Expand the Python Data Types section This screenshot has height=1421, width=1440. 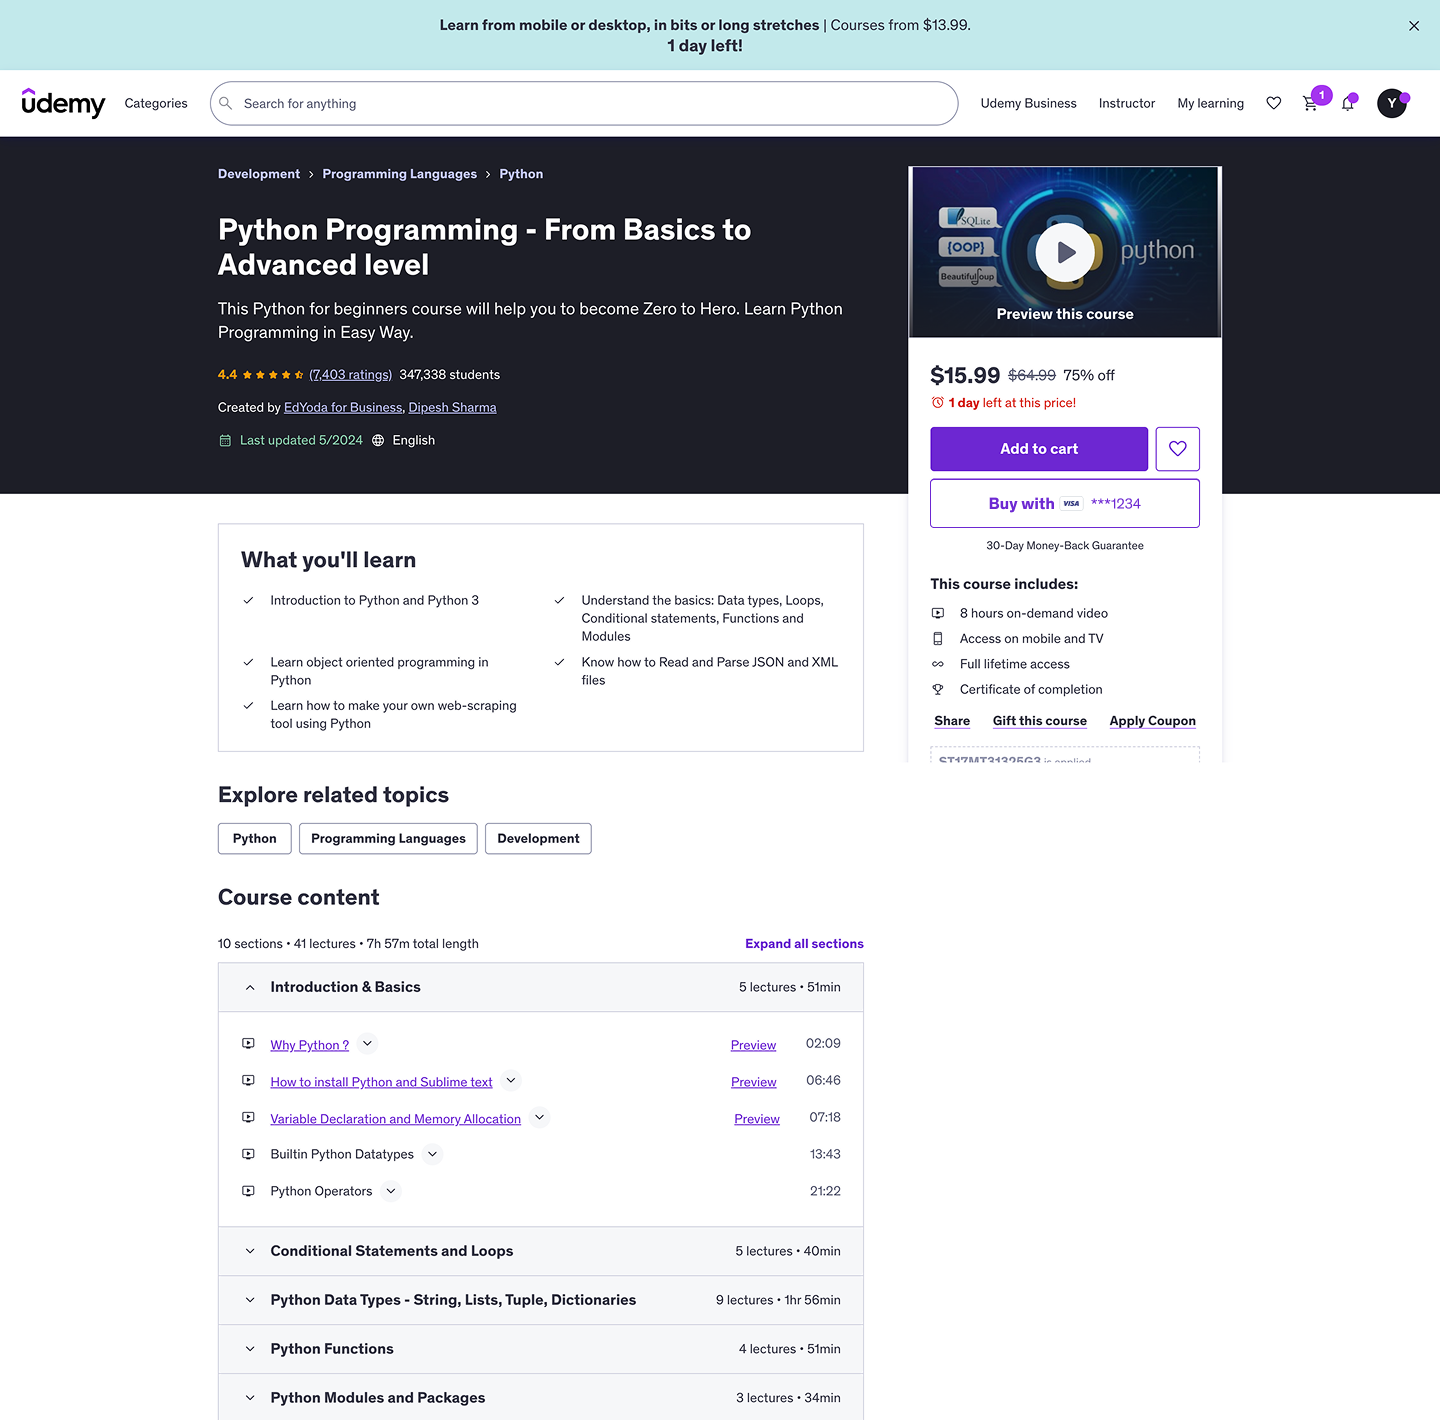point(540,1300)
